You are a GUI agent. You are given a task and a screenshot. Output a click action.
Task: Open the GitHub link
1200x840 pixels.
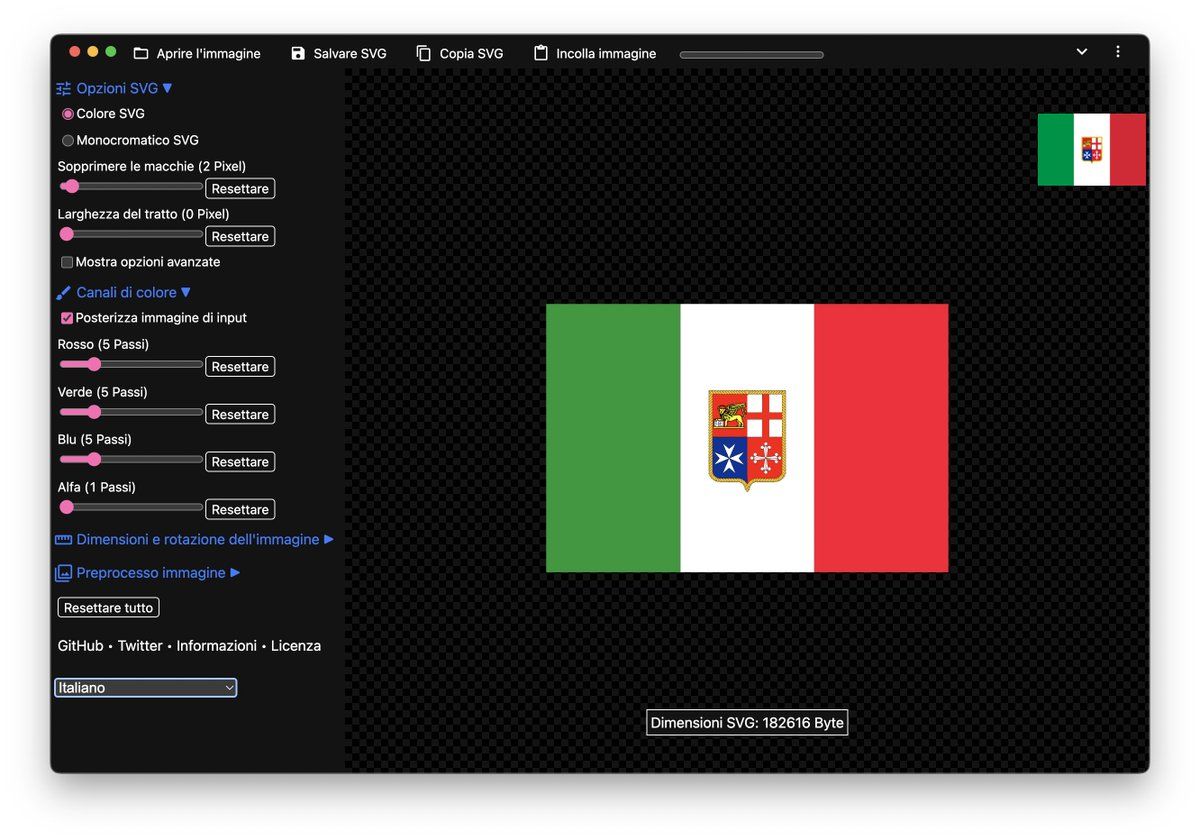pos(80,646)
